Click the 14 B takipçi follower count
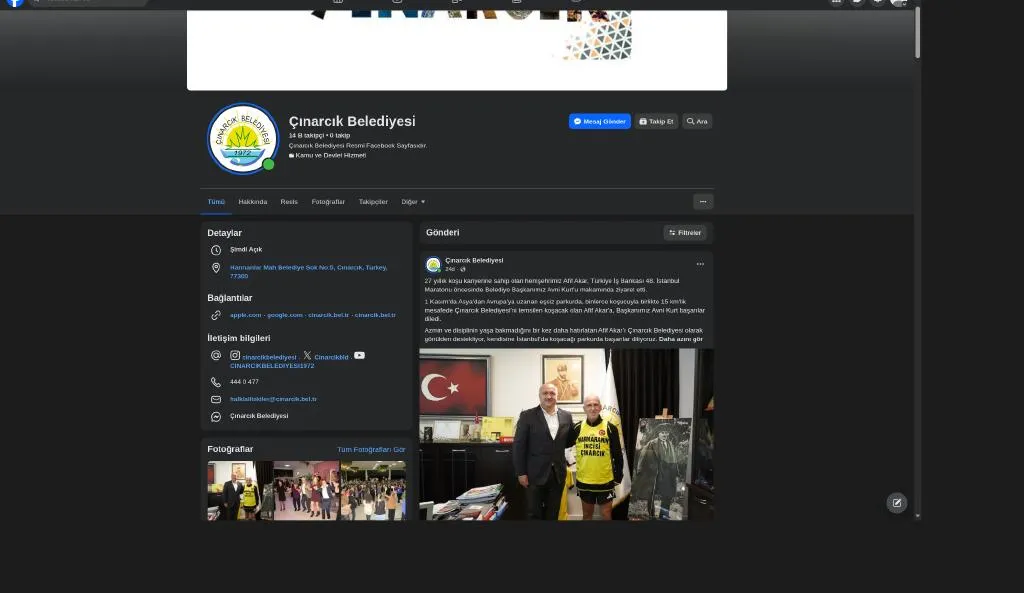The height and width of the screenshot is (593, 1024). coord(306,135)
